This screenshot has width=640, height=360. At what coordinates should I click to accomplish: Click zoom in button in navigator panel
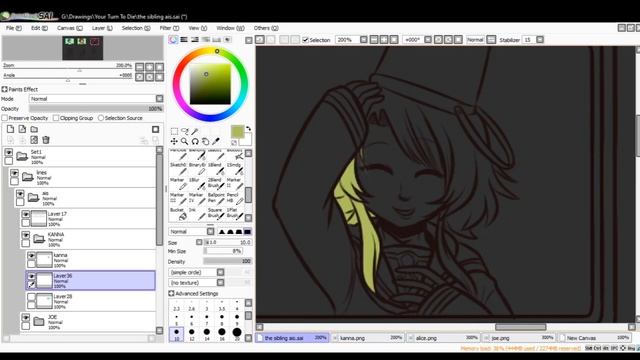[149, 67]
